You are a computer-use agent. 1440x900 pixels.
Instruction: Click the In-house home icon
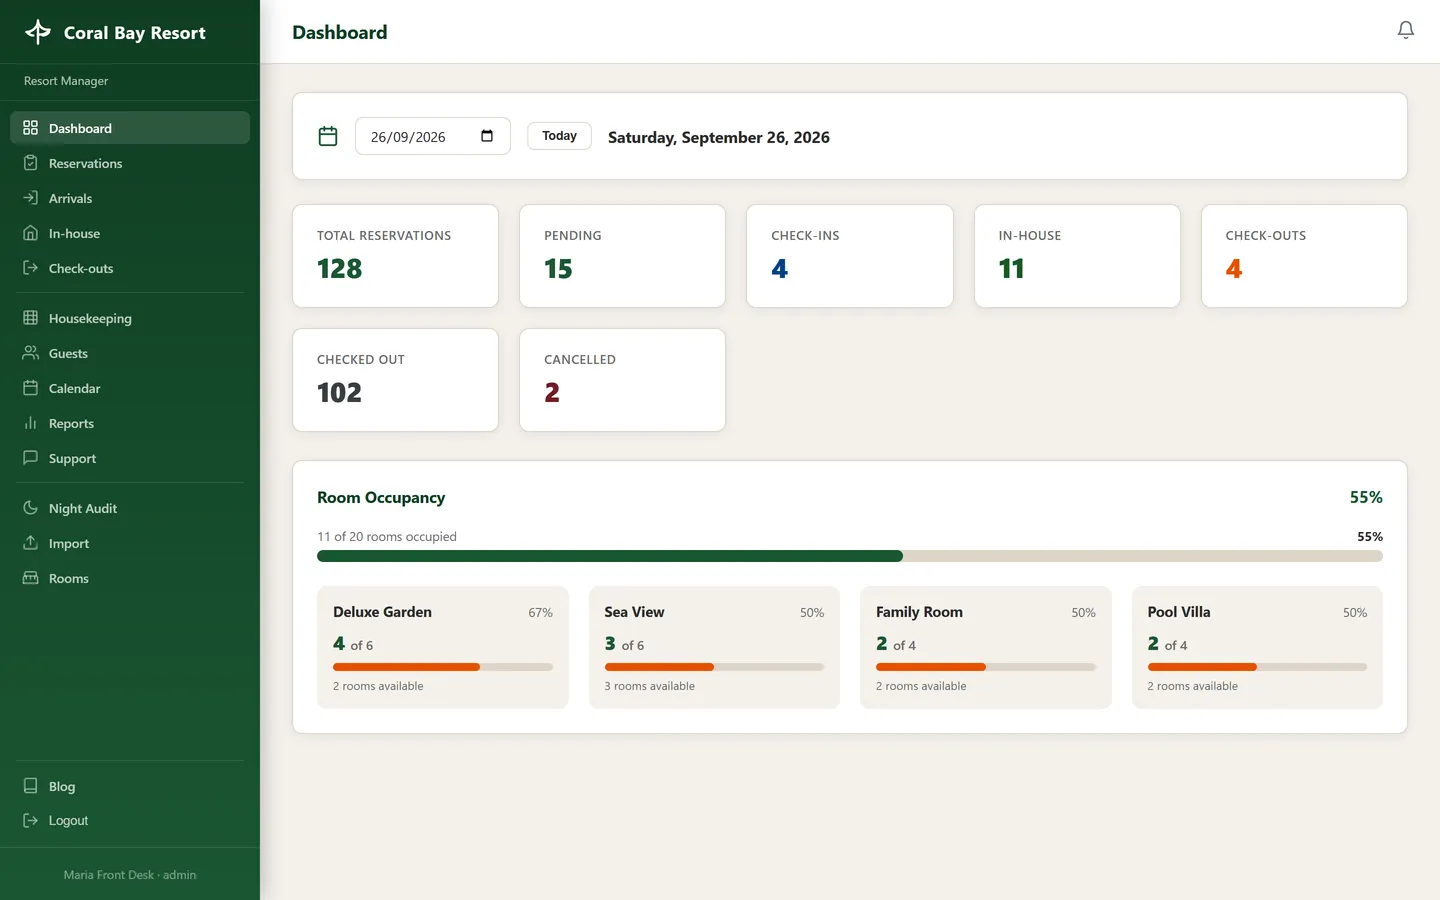pos(30,233)
